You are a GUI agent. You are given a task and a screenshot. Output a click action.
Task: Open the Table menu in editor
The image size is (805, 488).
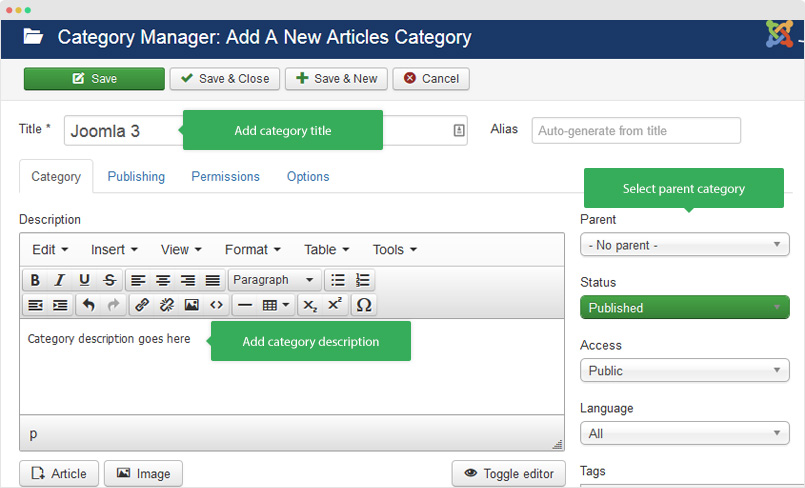click(327, 250)
